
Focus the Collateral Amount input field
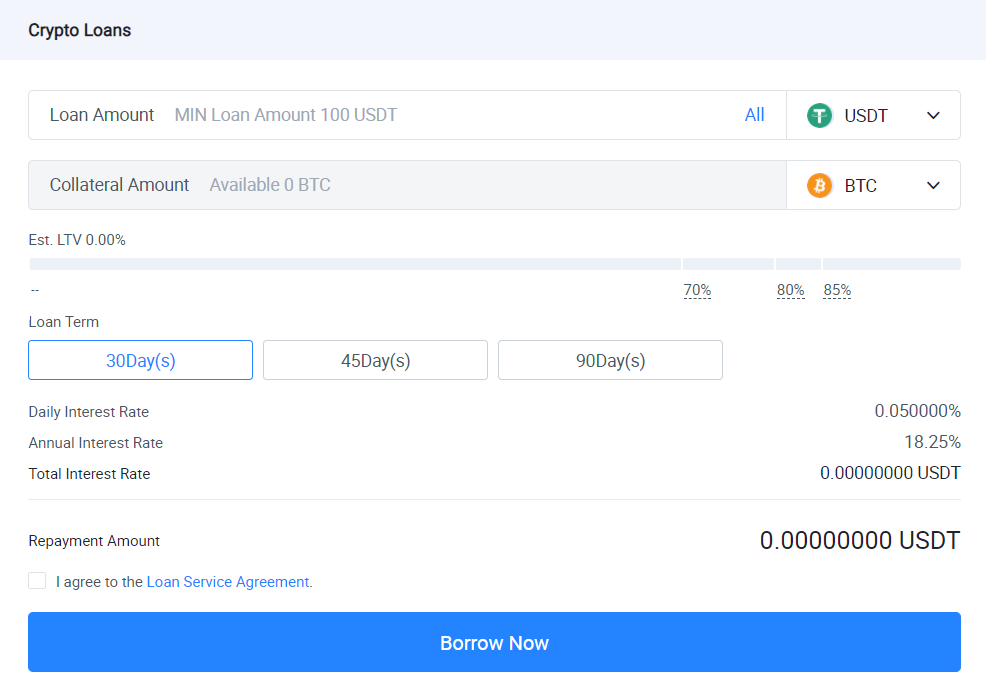(407, 185)
